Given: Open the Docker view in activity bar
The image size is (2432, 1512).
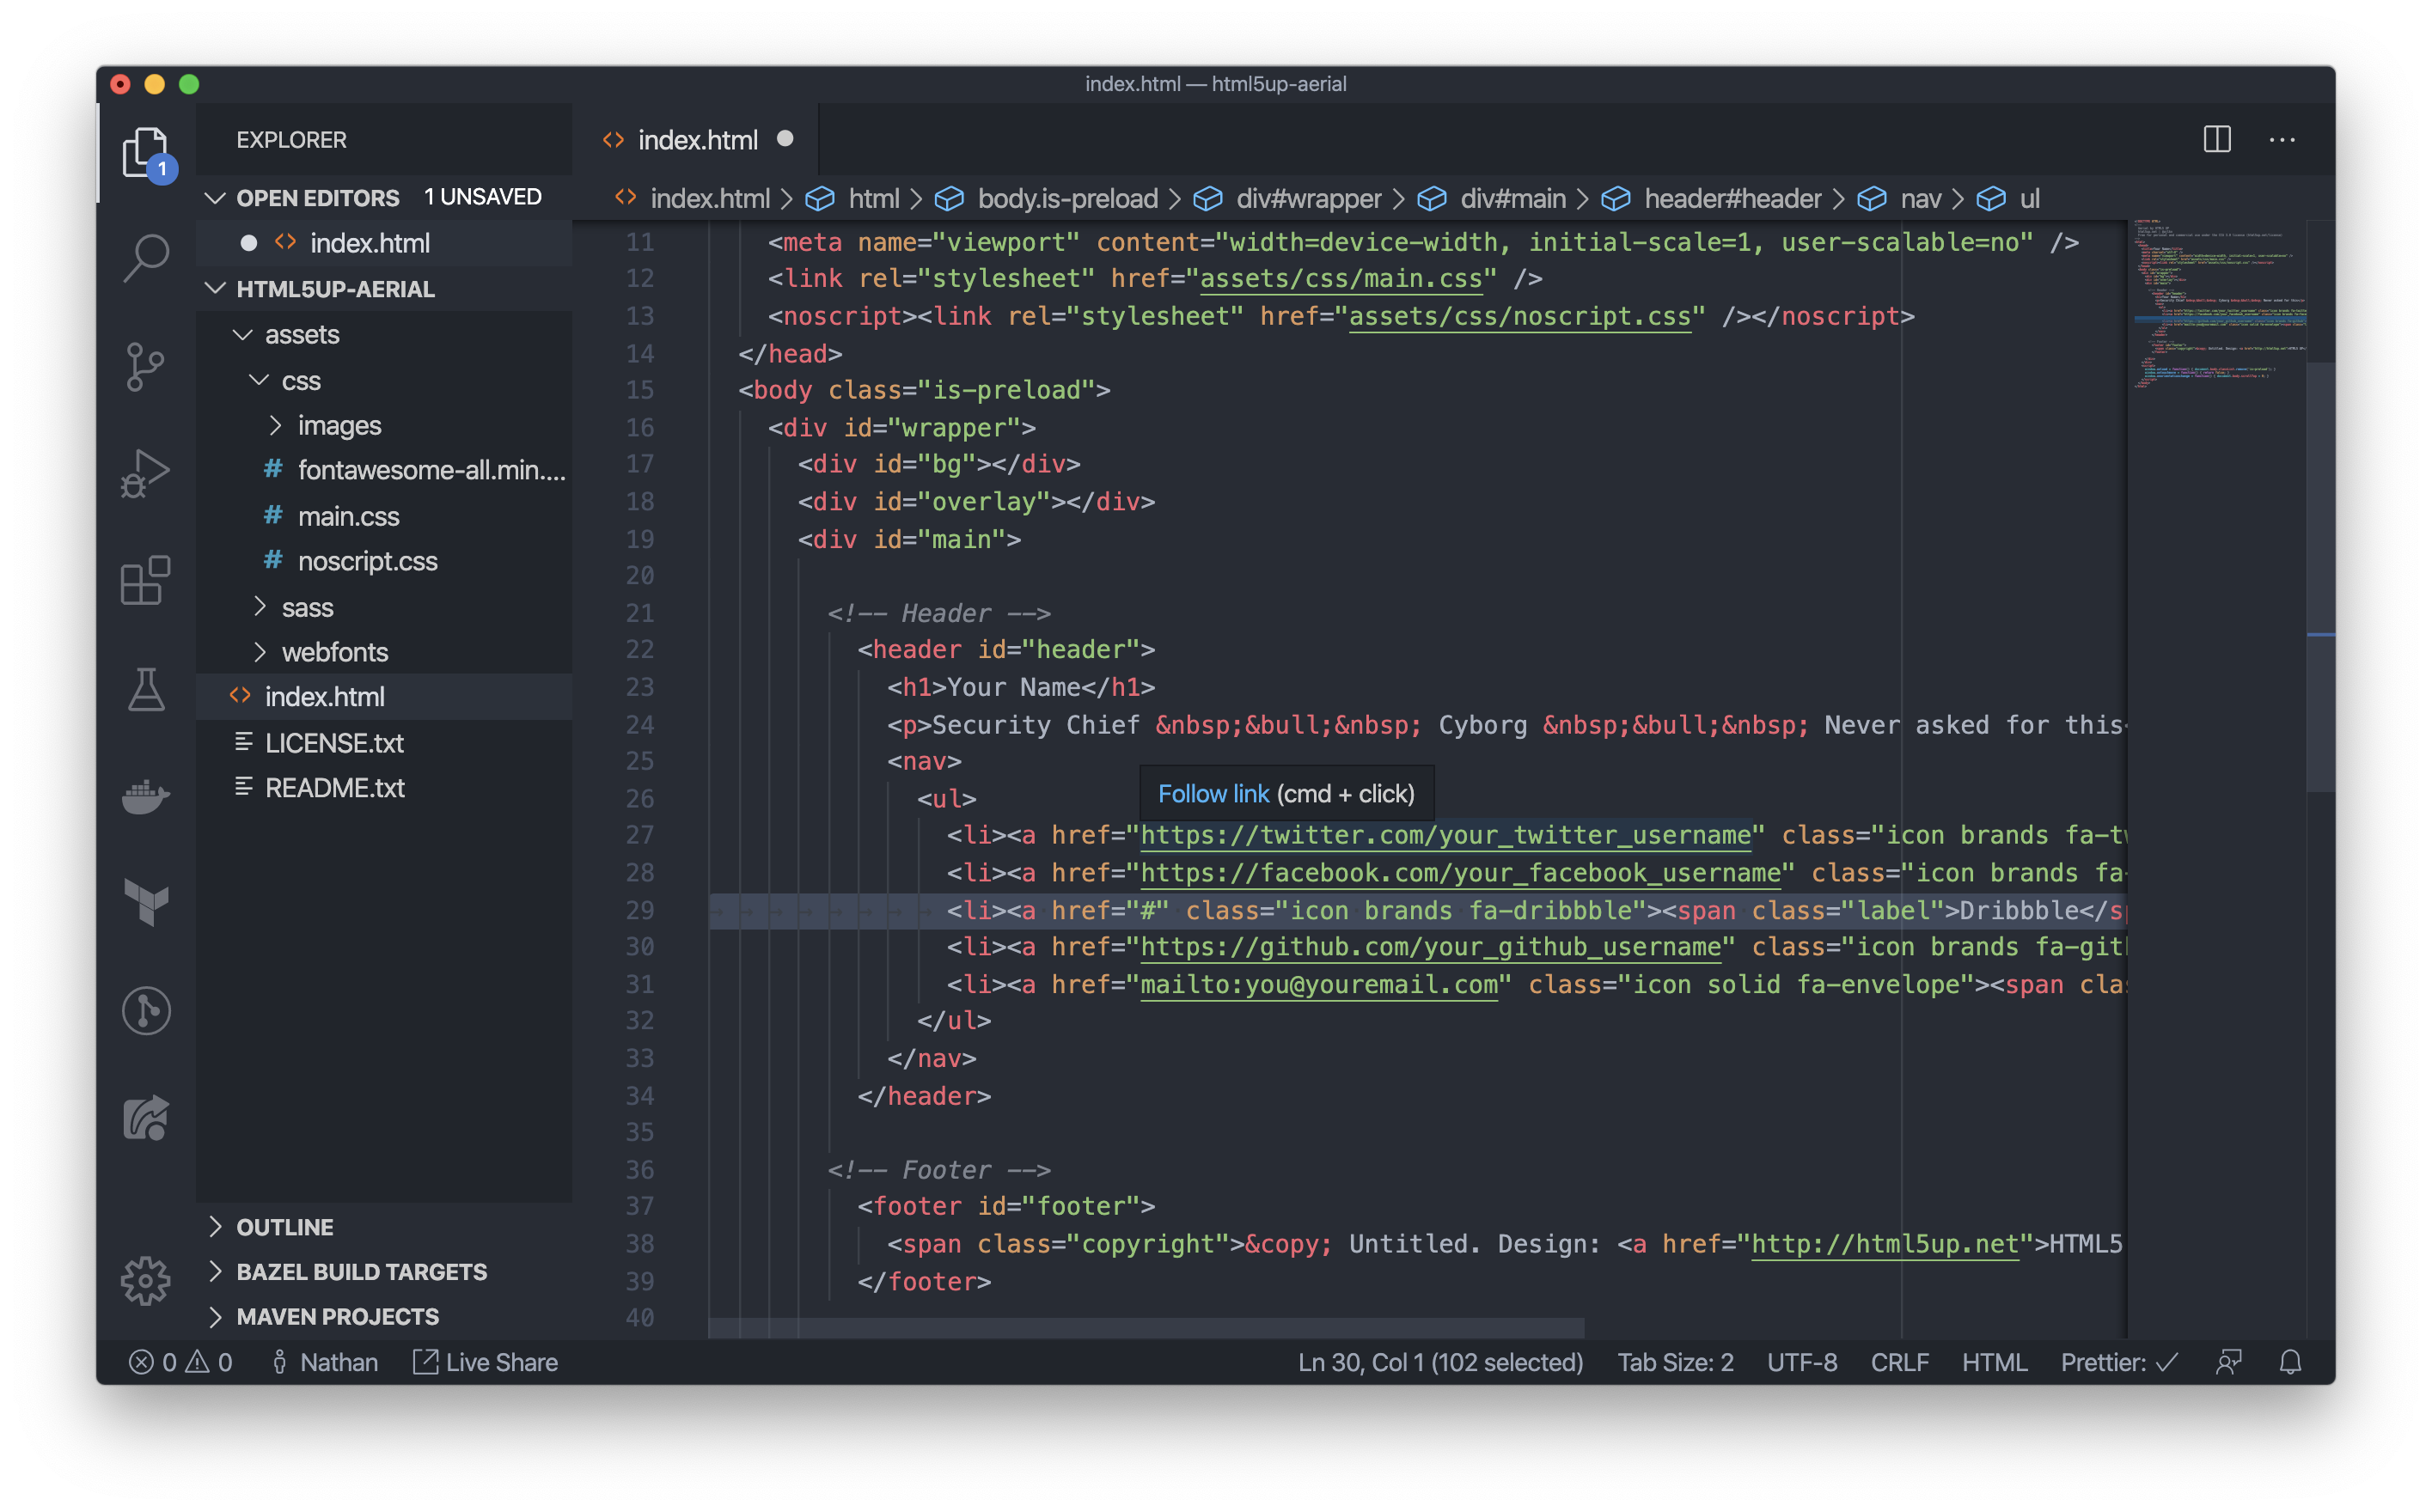Looking at the screenshot, I should point(146,797).
